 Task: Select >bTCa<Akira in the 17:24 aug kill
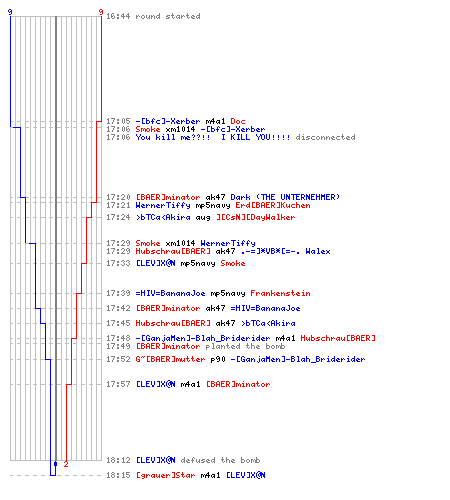tap(163, 217)
